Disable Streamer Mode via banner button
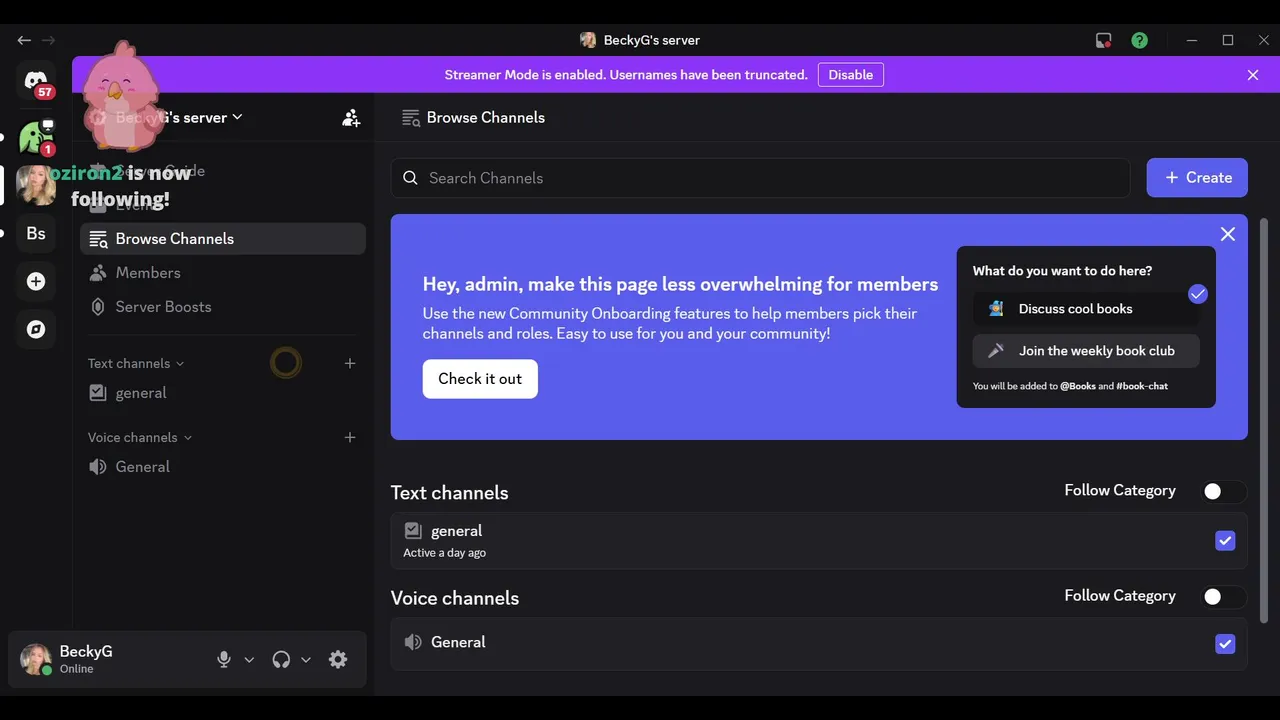1280x720 pixels. click(x=851, y=75)
